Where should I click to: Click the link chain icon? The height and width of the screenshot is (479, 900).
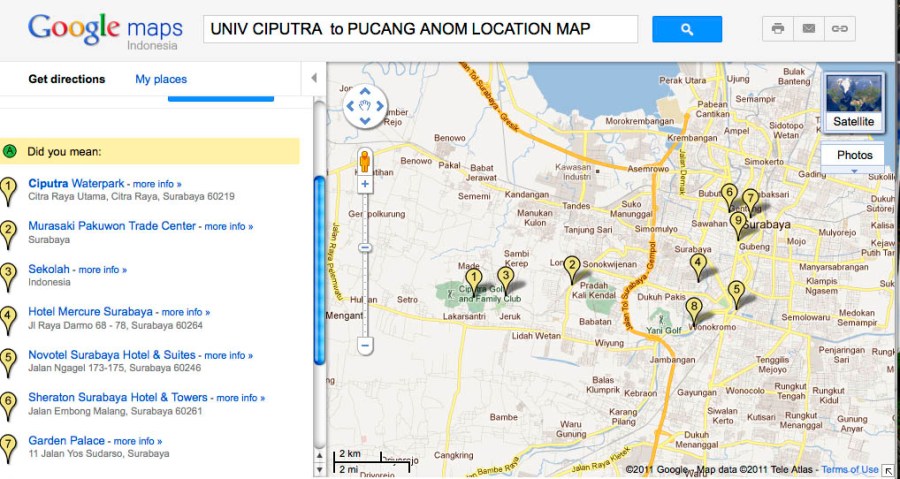840,29
